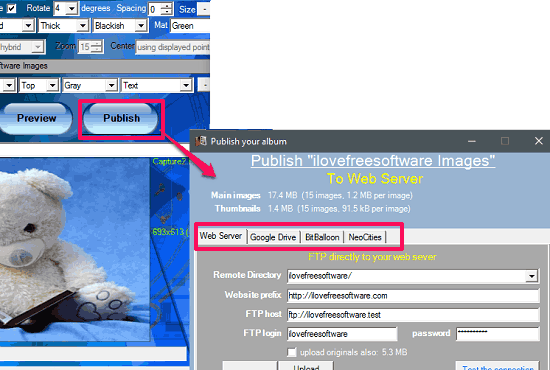Click the Upload button
The height and width of the screenshot is (370, 550).
pos(306,366)
